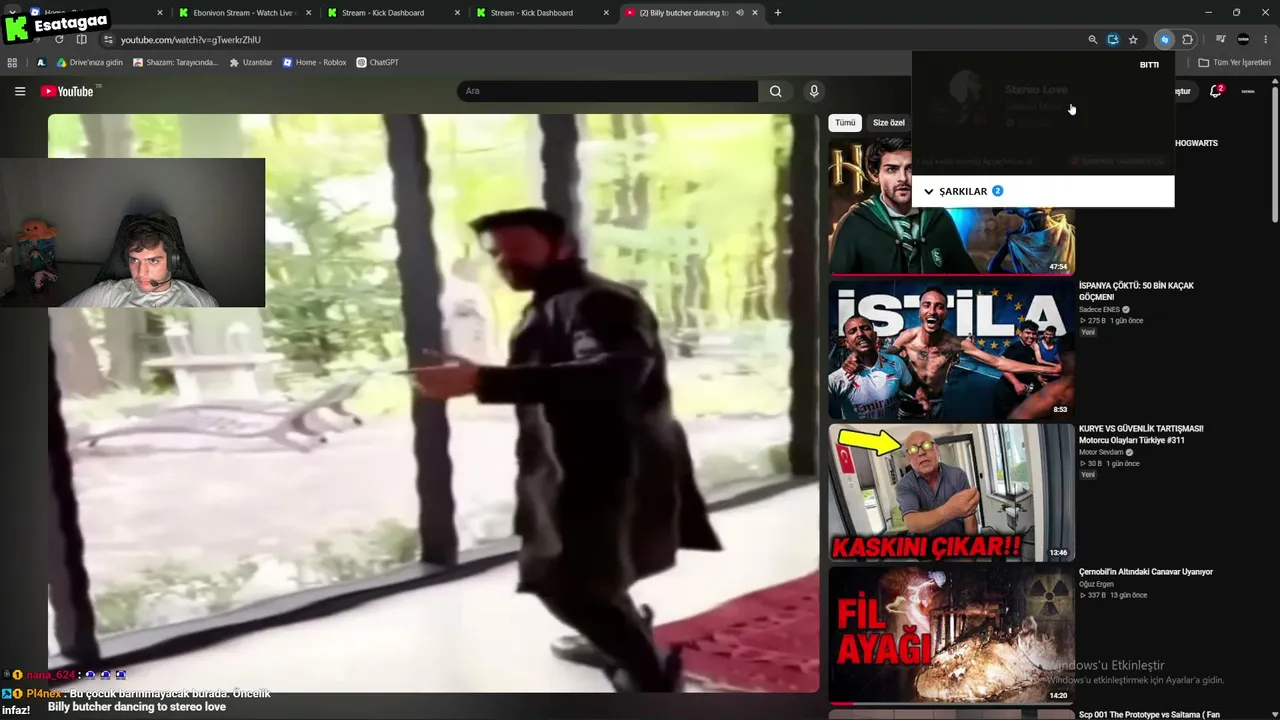This screenshot has width=1280, height=720.
Task: Open video titled KURYE VS GÜVENLİK TARTIŞMASI
Action: point(1141,434)
